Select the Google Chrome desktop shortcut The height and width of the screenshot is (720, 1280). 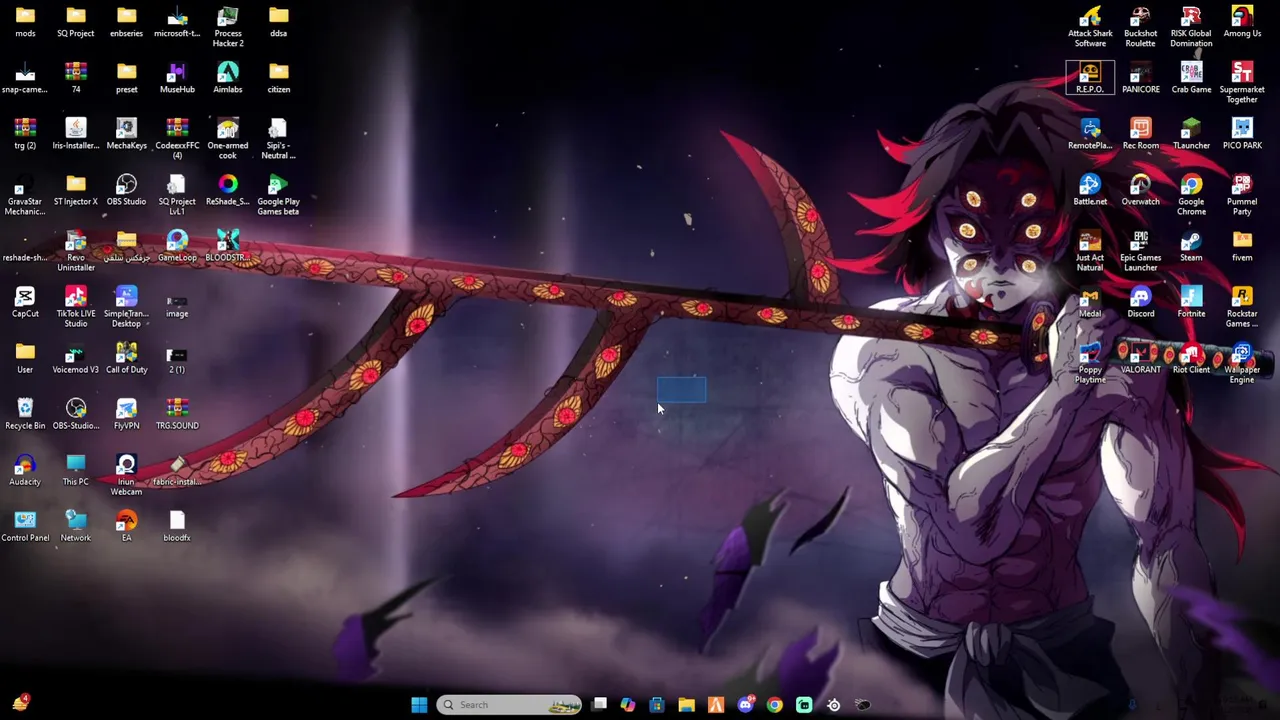(1191, 194)
